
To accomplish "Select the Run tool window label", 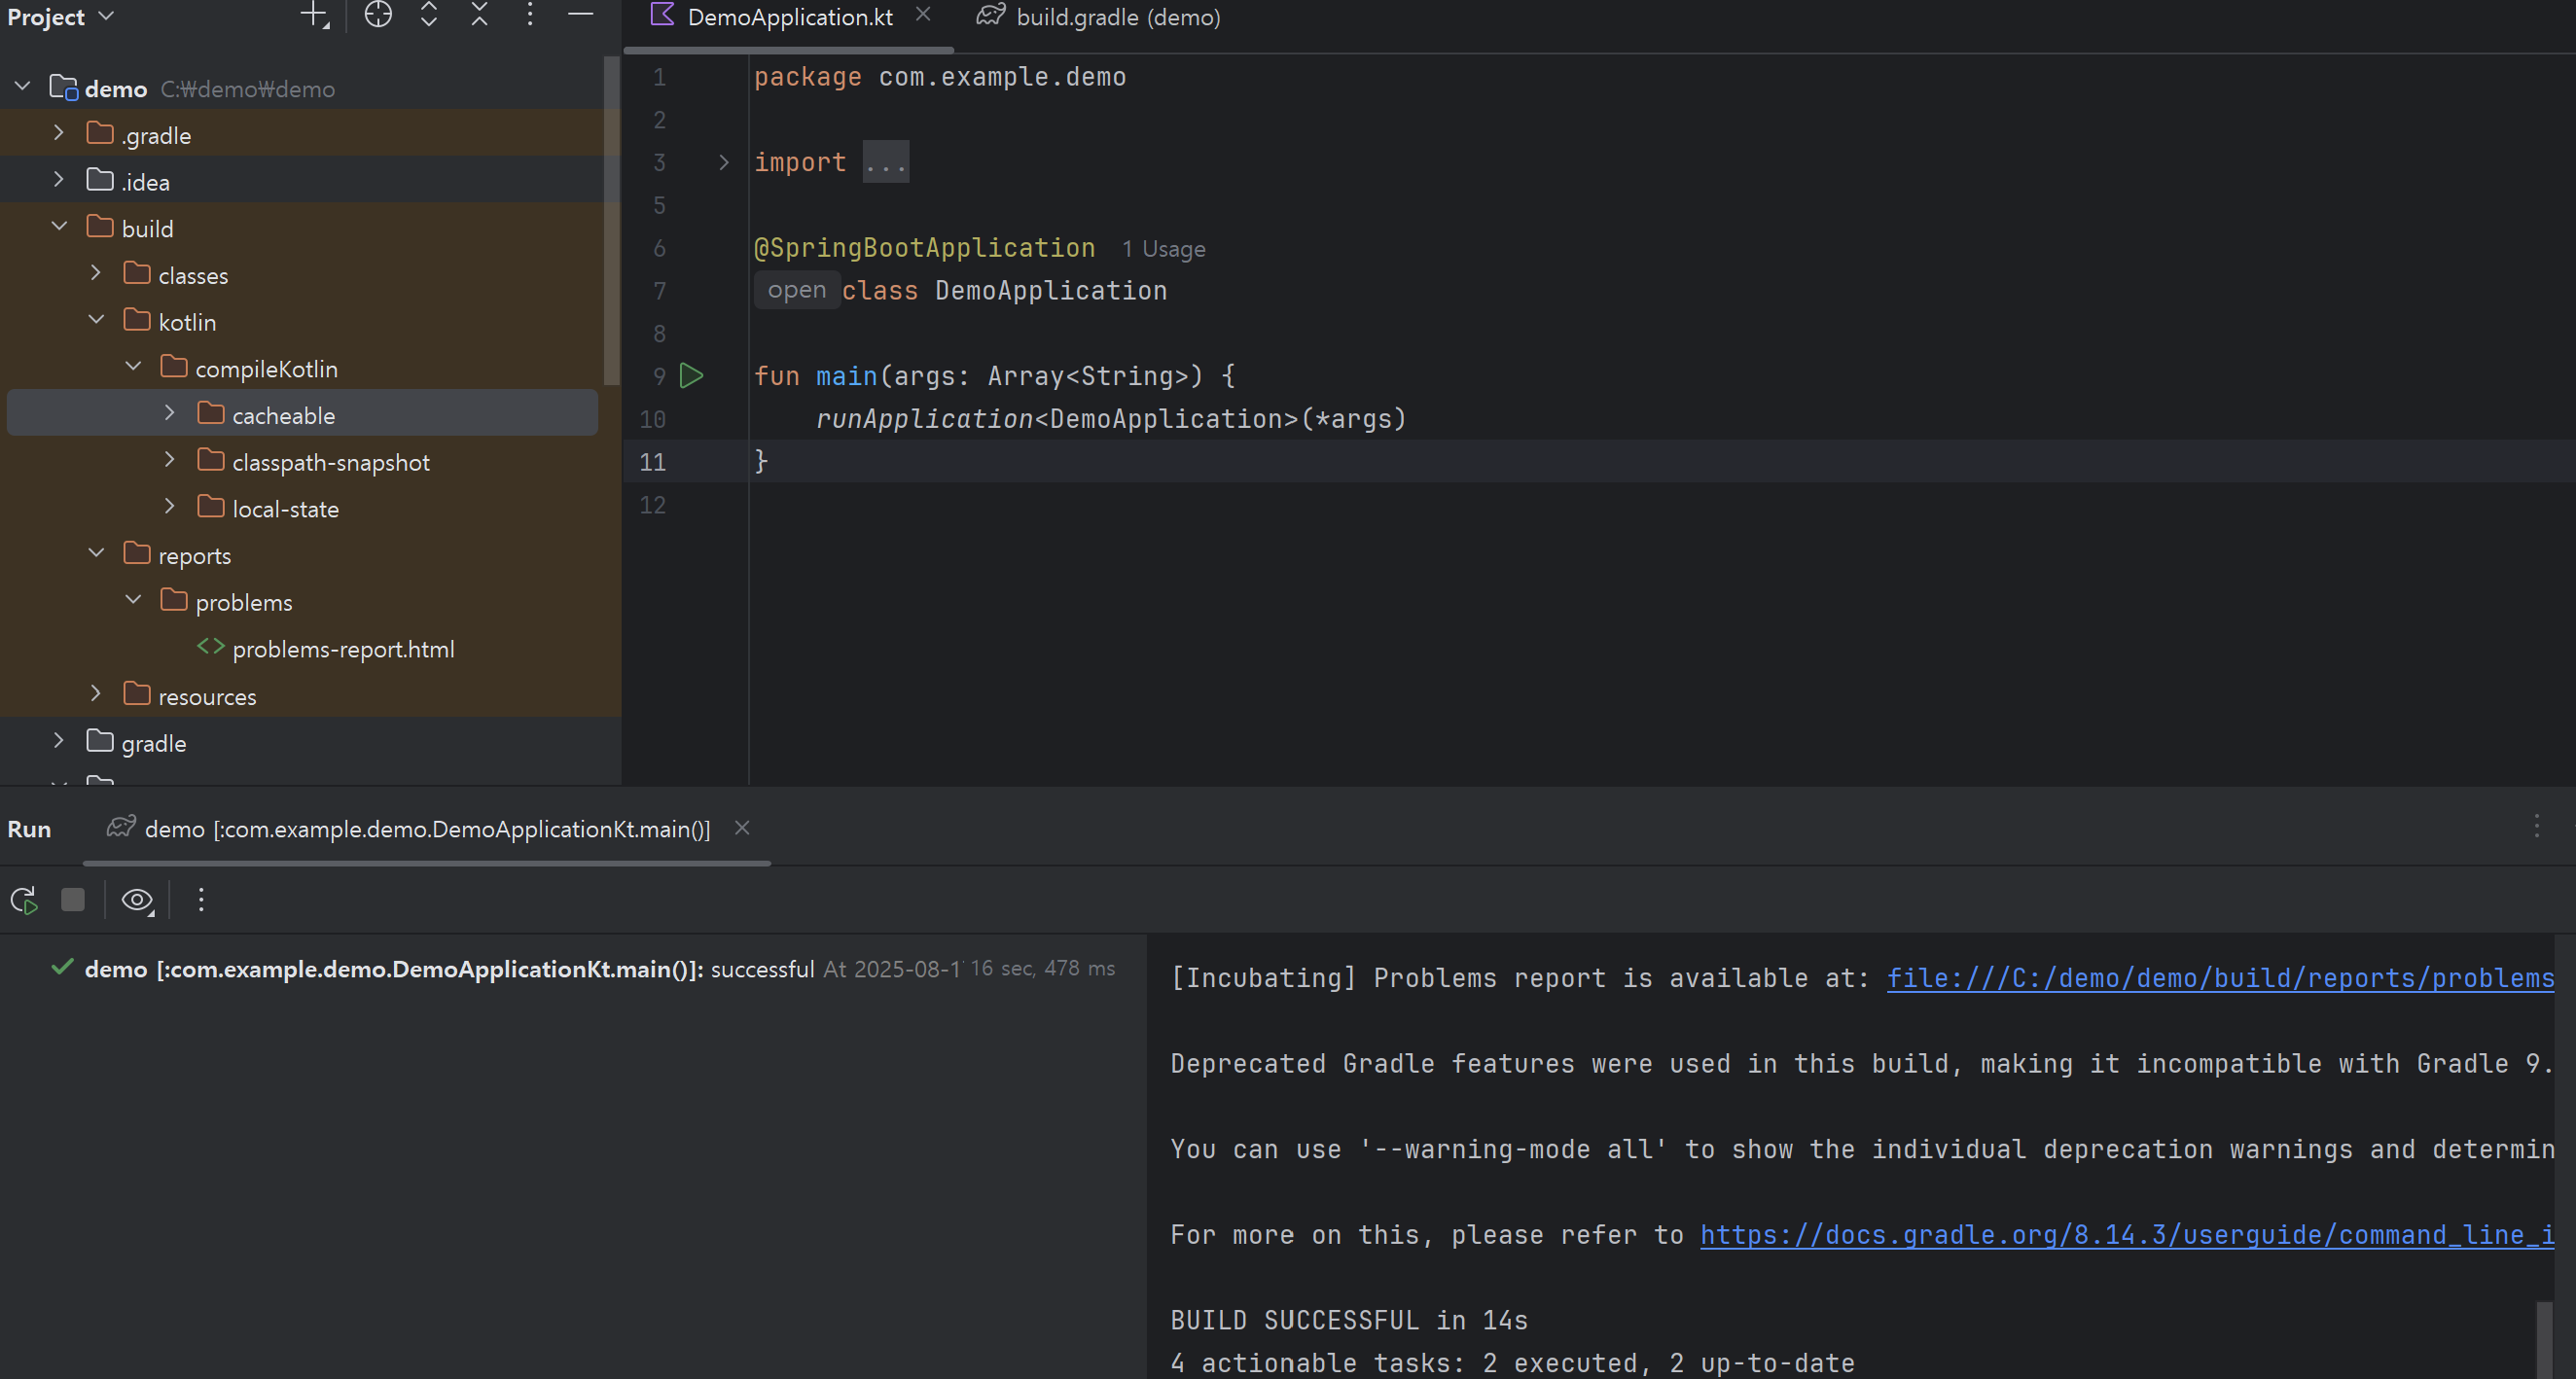I will pos(29,829).
